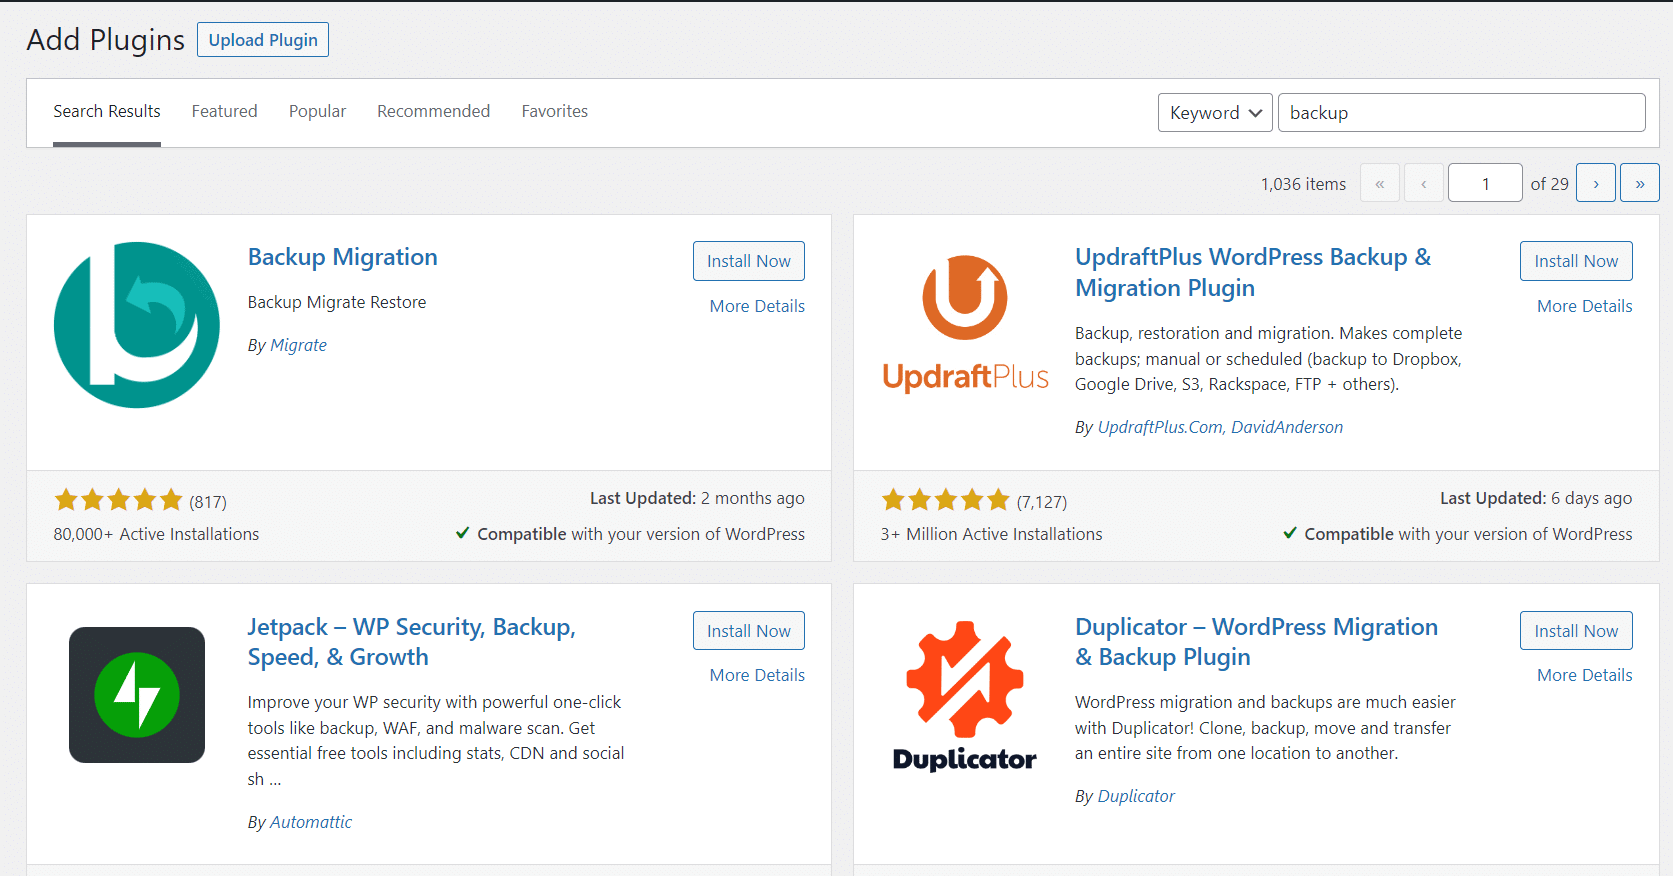The image size is (1673, 876).
Task: Click the '1,036 items' count text
Action: (x=1303, y=184)
